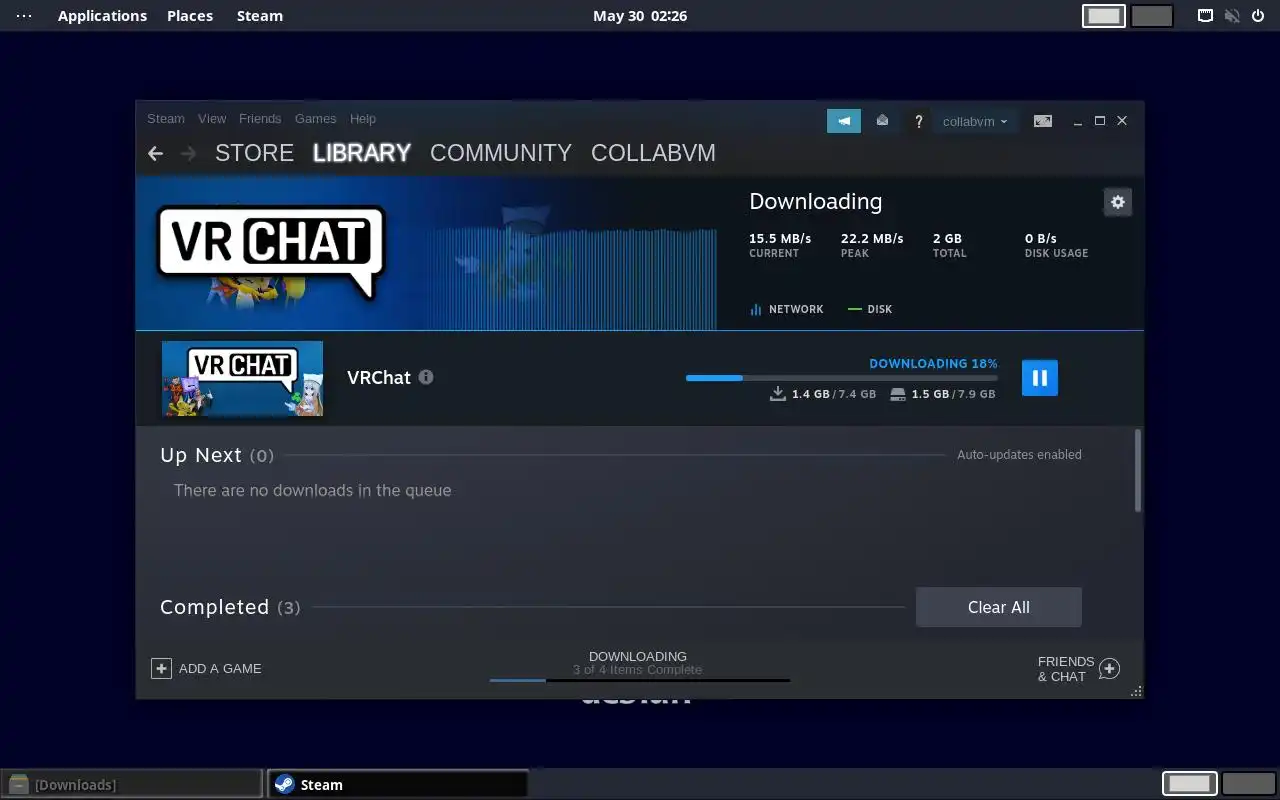Screen dimensions: 1280x800
Task: Open the question mark help icon
Action: pos(919,121)
